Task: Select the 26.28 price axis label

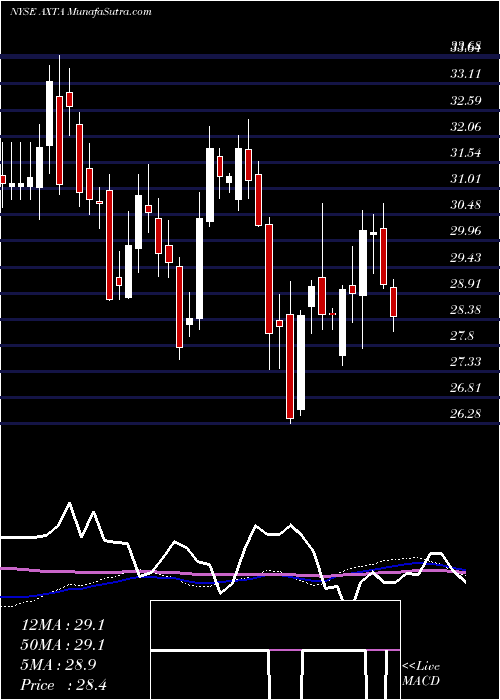Action: (466, 414)
